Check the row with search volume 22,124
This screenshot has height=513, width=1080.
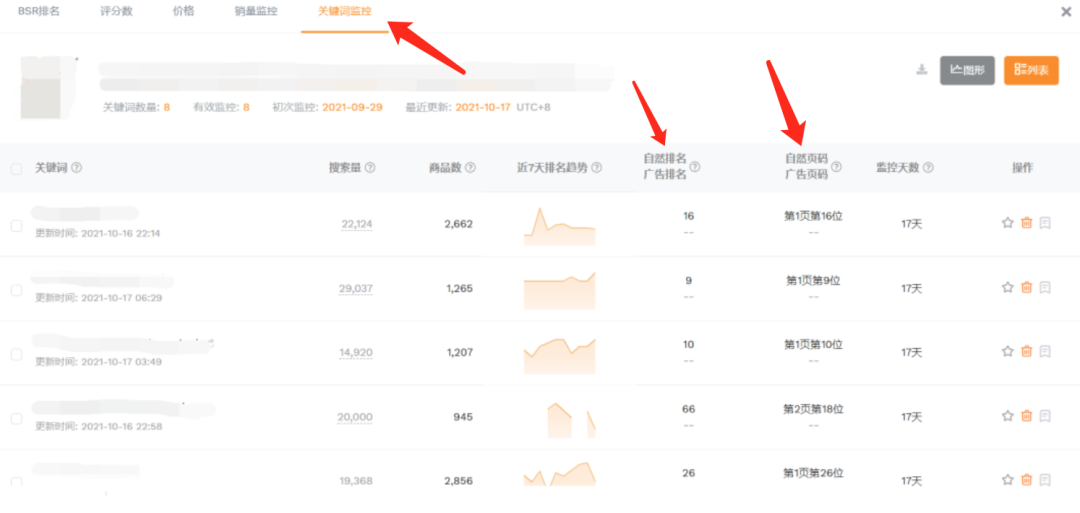coord(17,226)
